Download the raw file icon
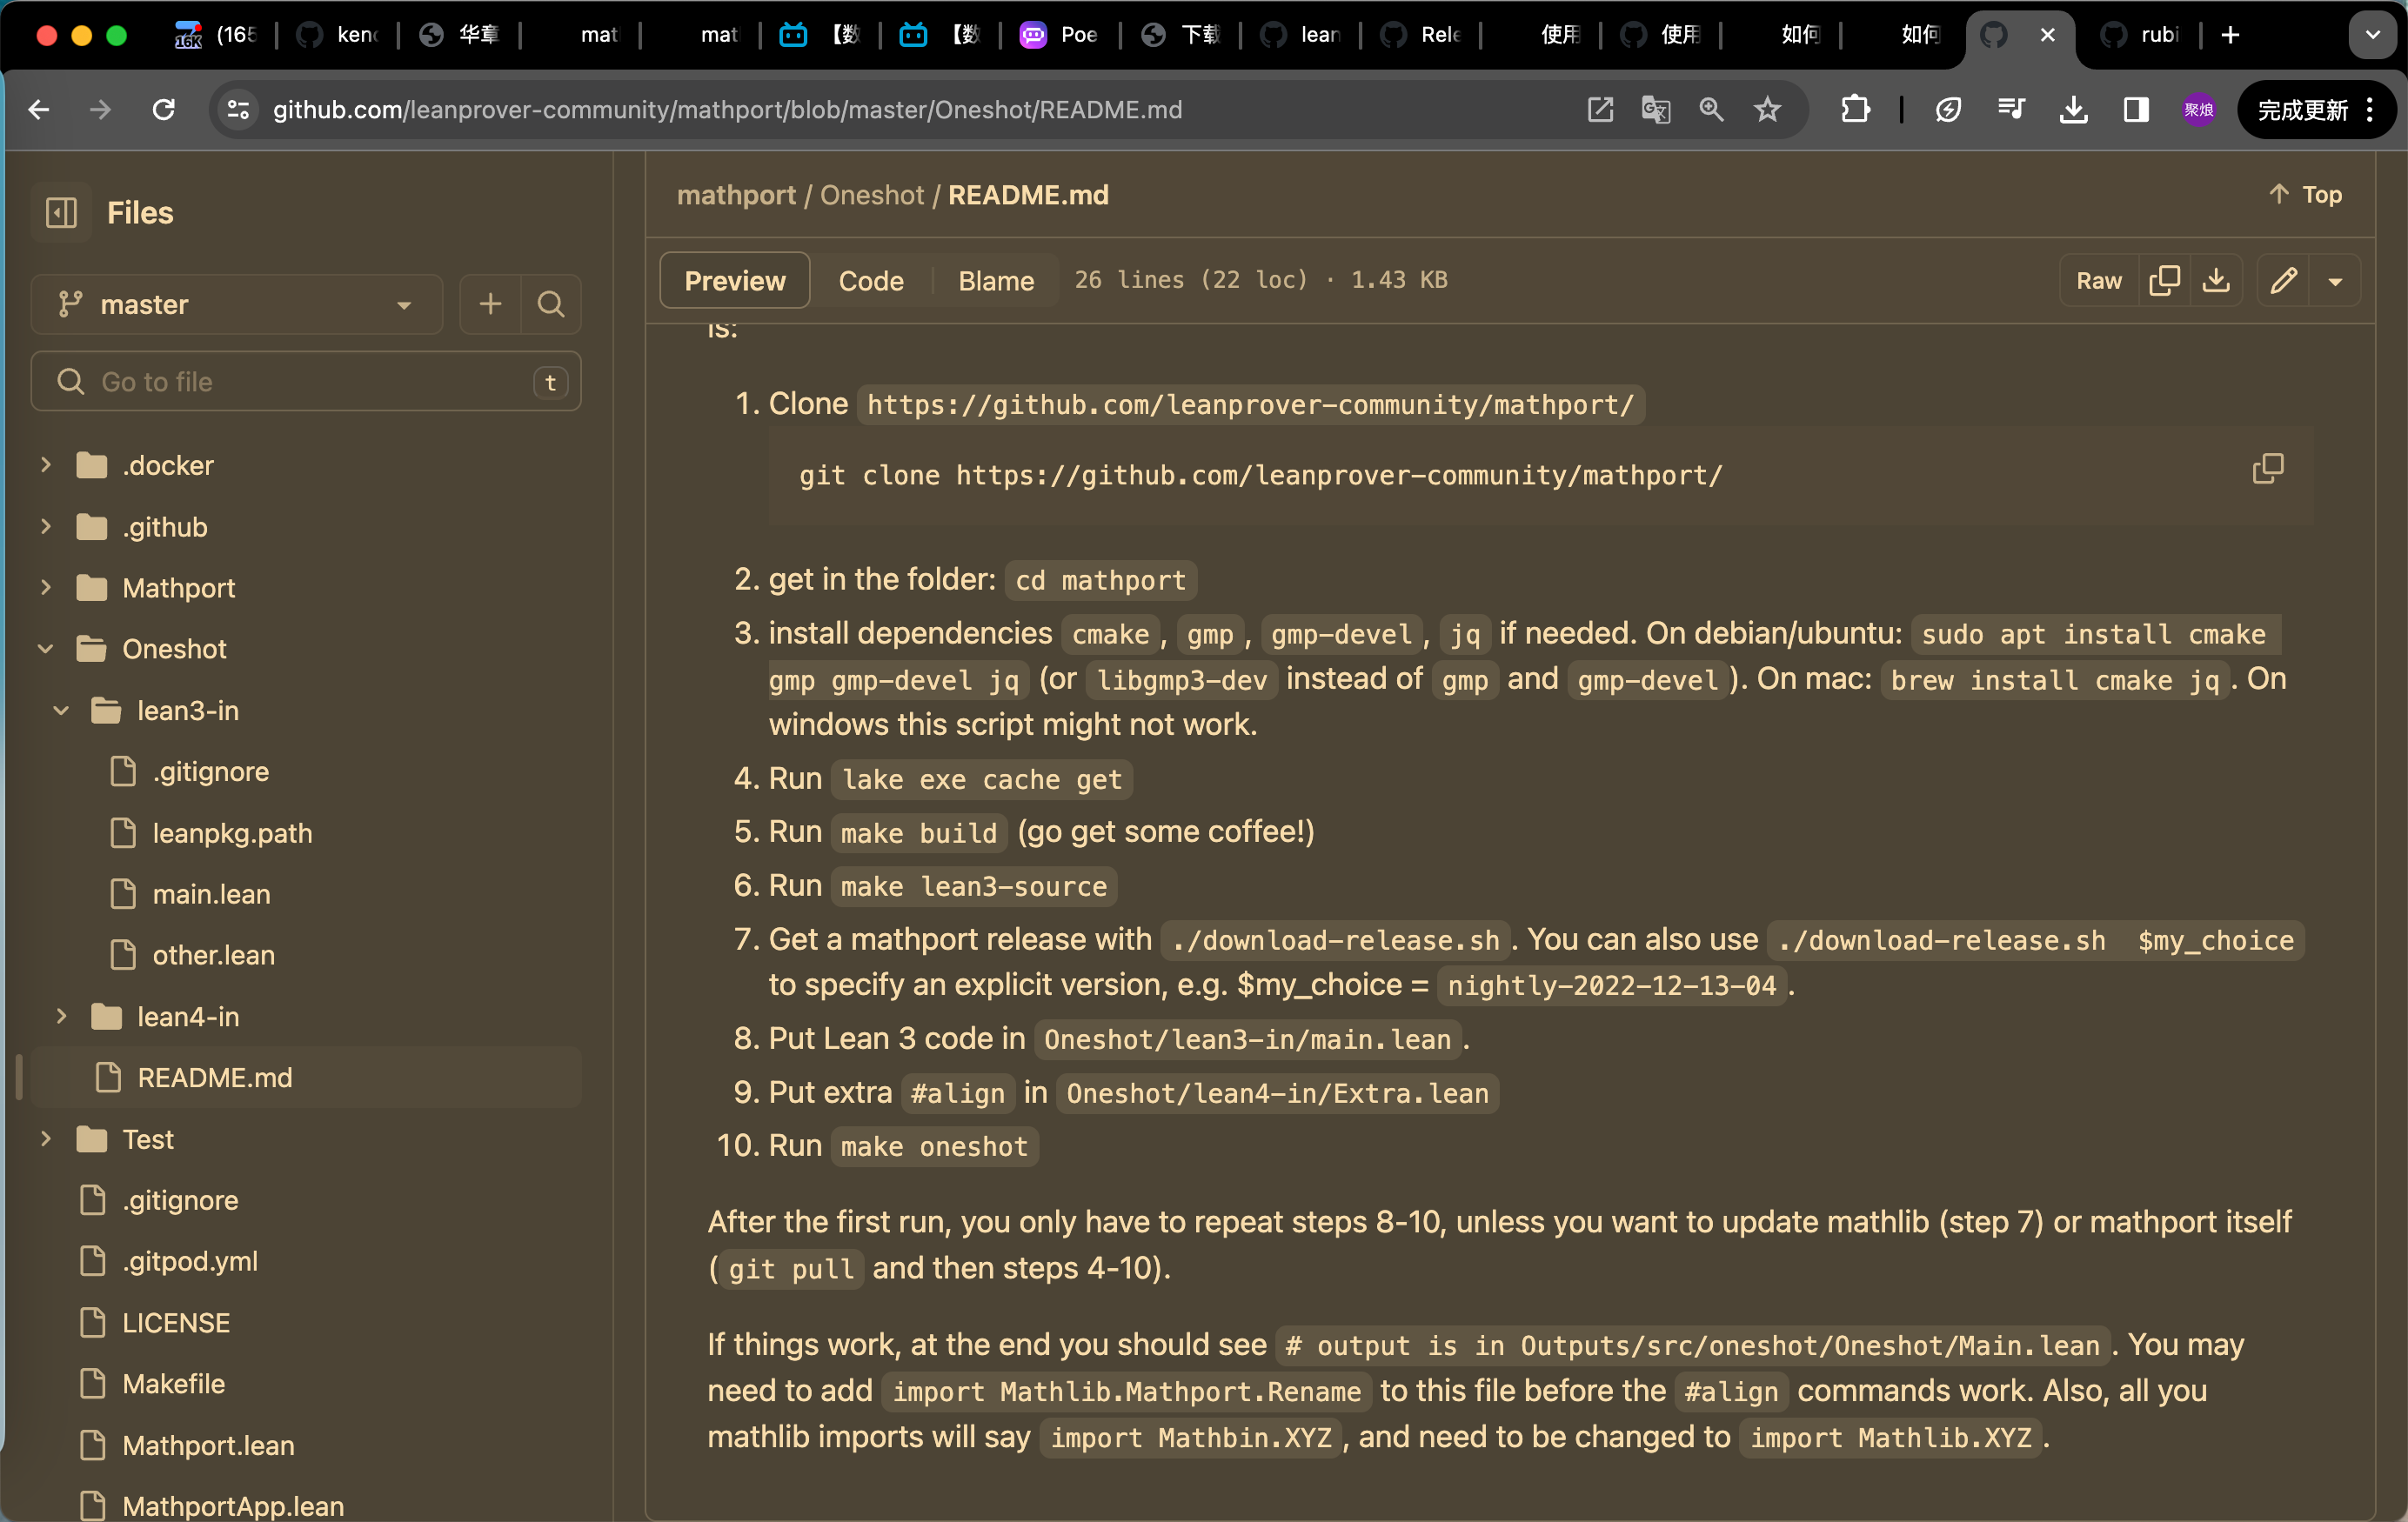 tap(2216, 281)
